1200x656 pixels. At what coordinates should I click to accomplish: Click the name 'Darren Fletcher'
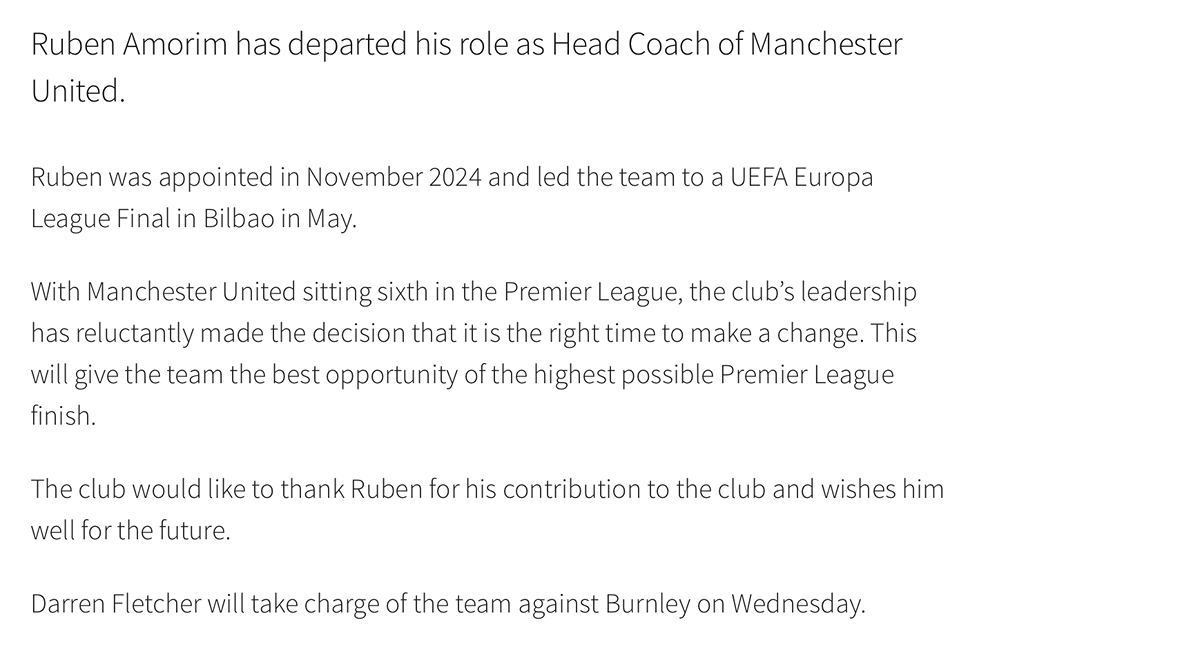[117, 604]
